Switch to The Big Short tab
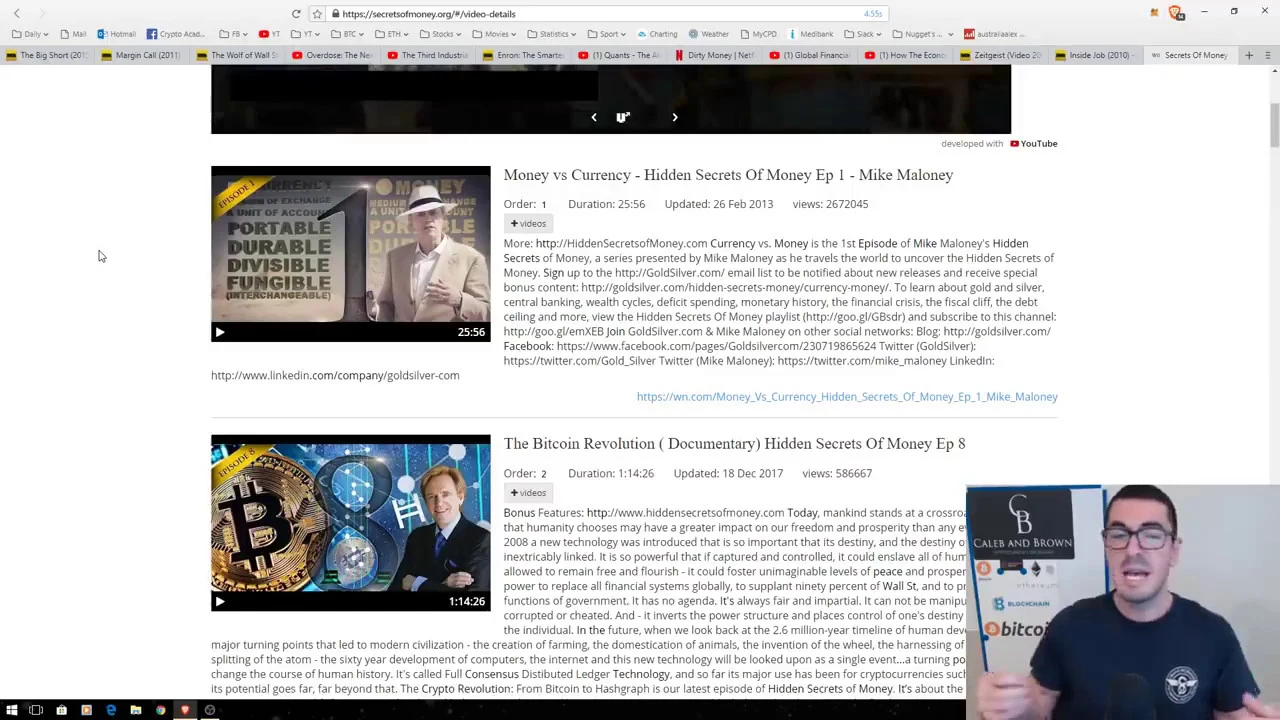 47,55
